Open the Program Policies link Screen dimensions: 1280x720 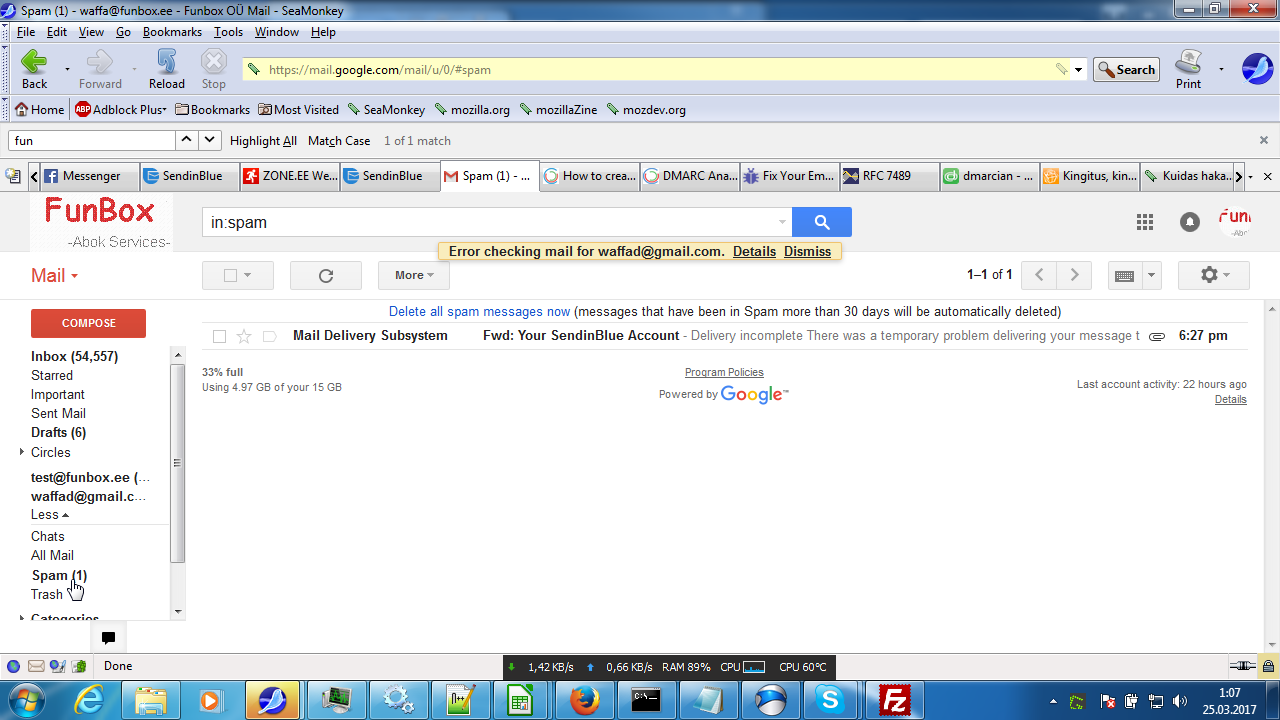pyautogui.click(x=724, y=373)
